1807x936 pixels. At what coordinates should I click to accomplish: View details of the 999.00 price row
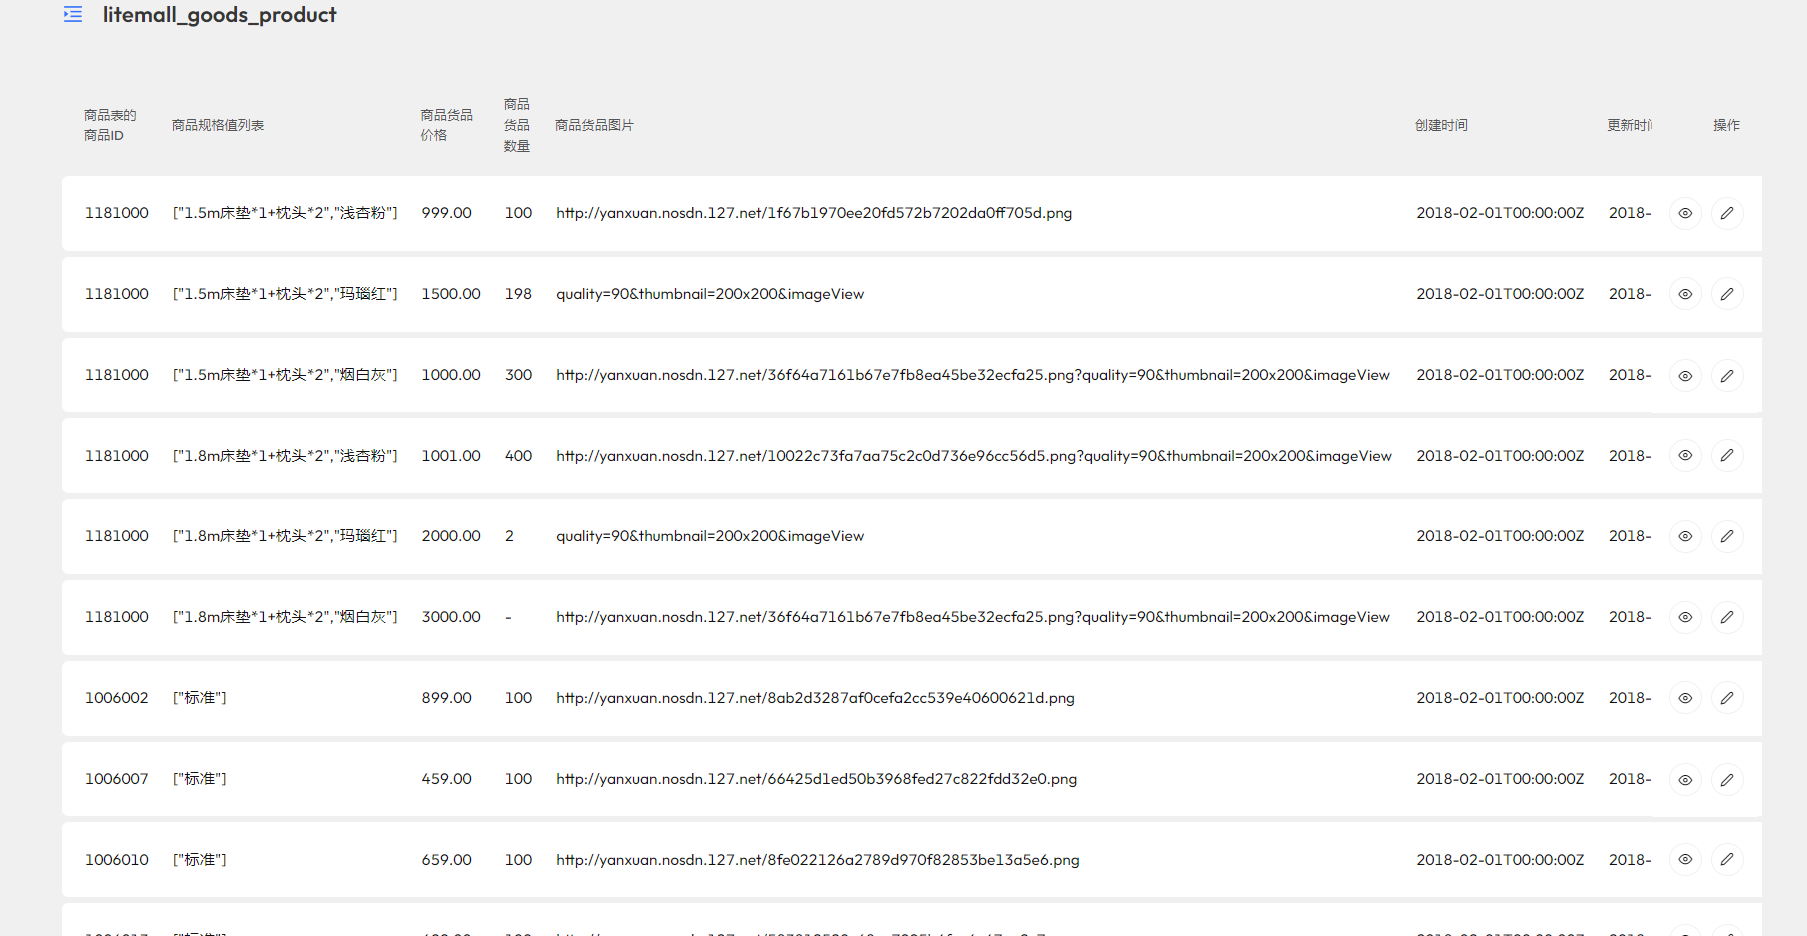click(1685, 213)
